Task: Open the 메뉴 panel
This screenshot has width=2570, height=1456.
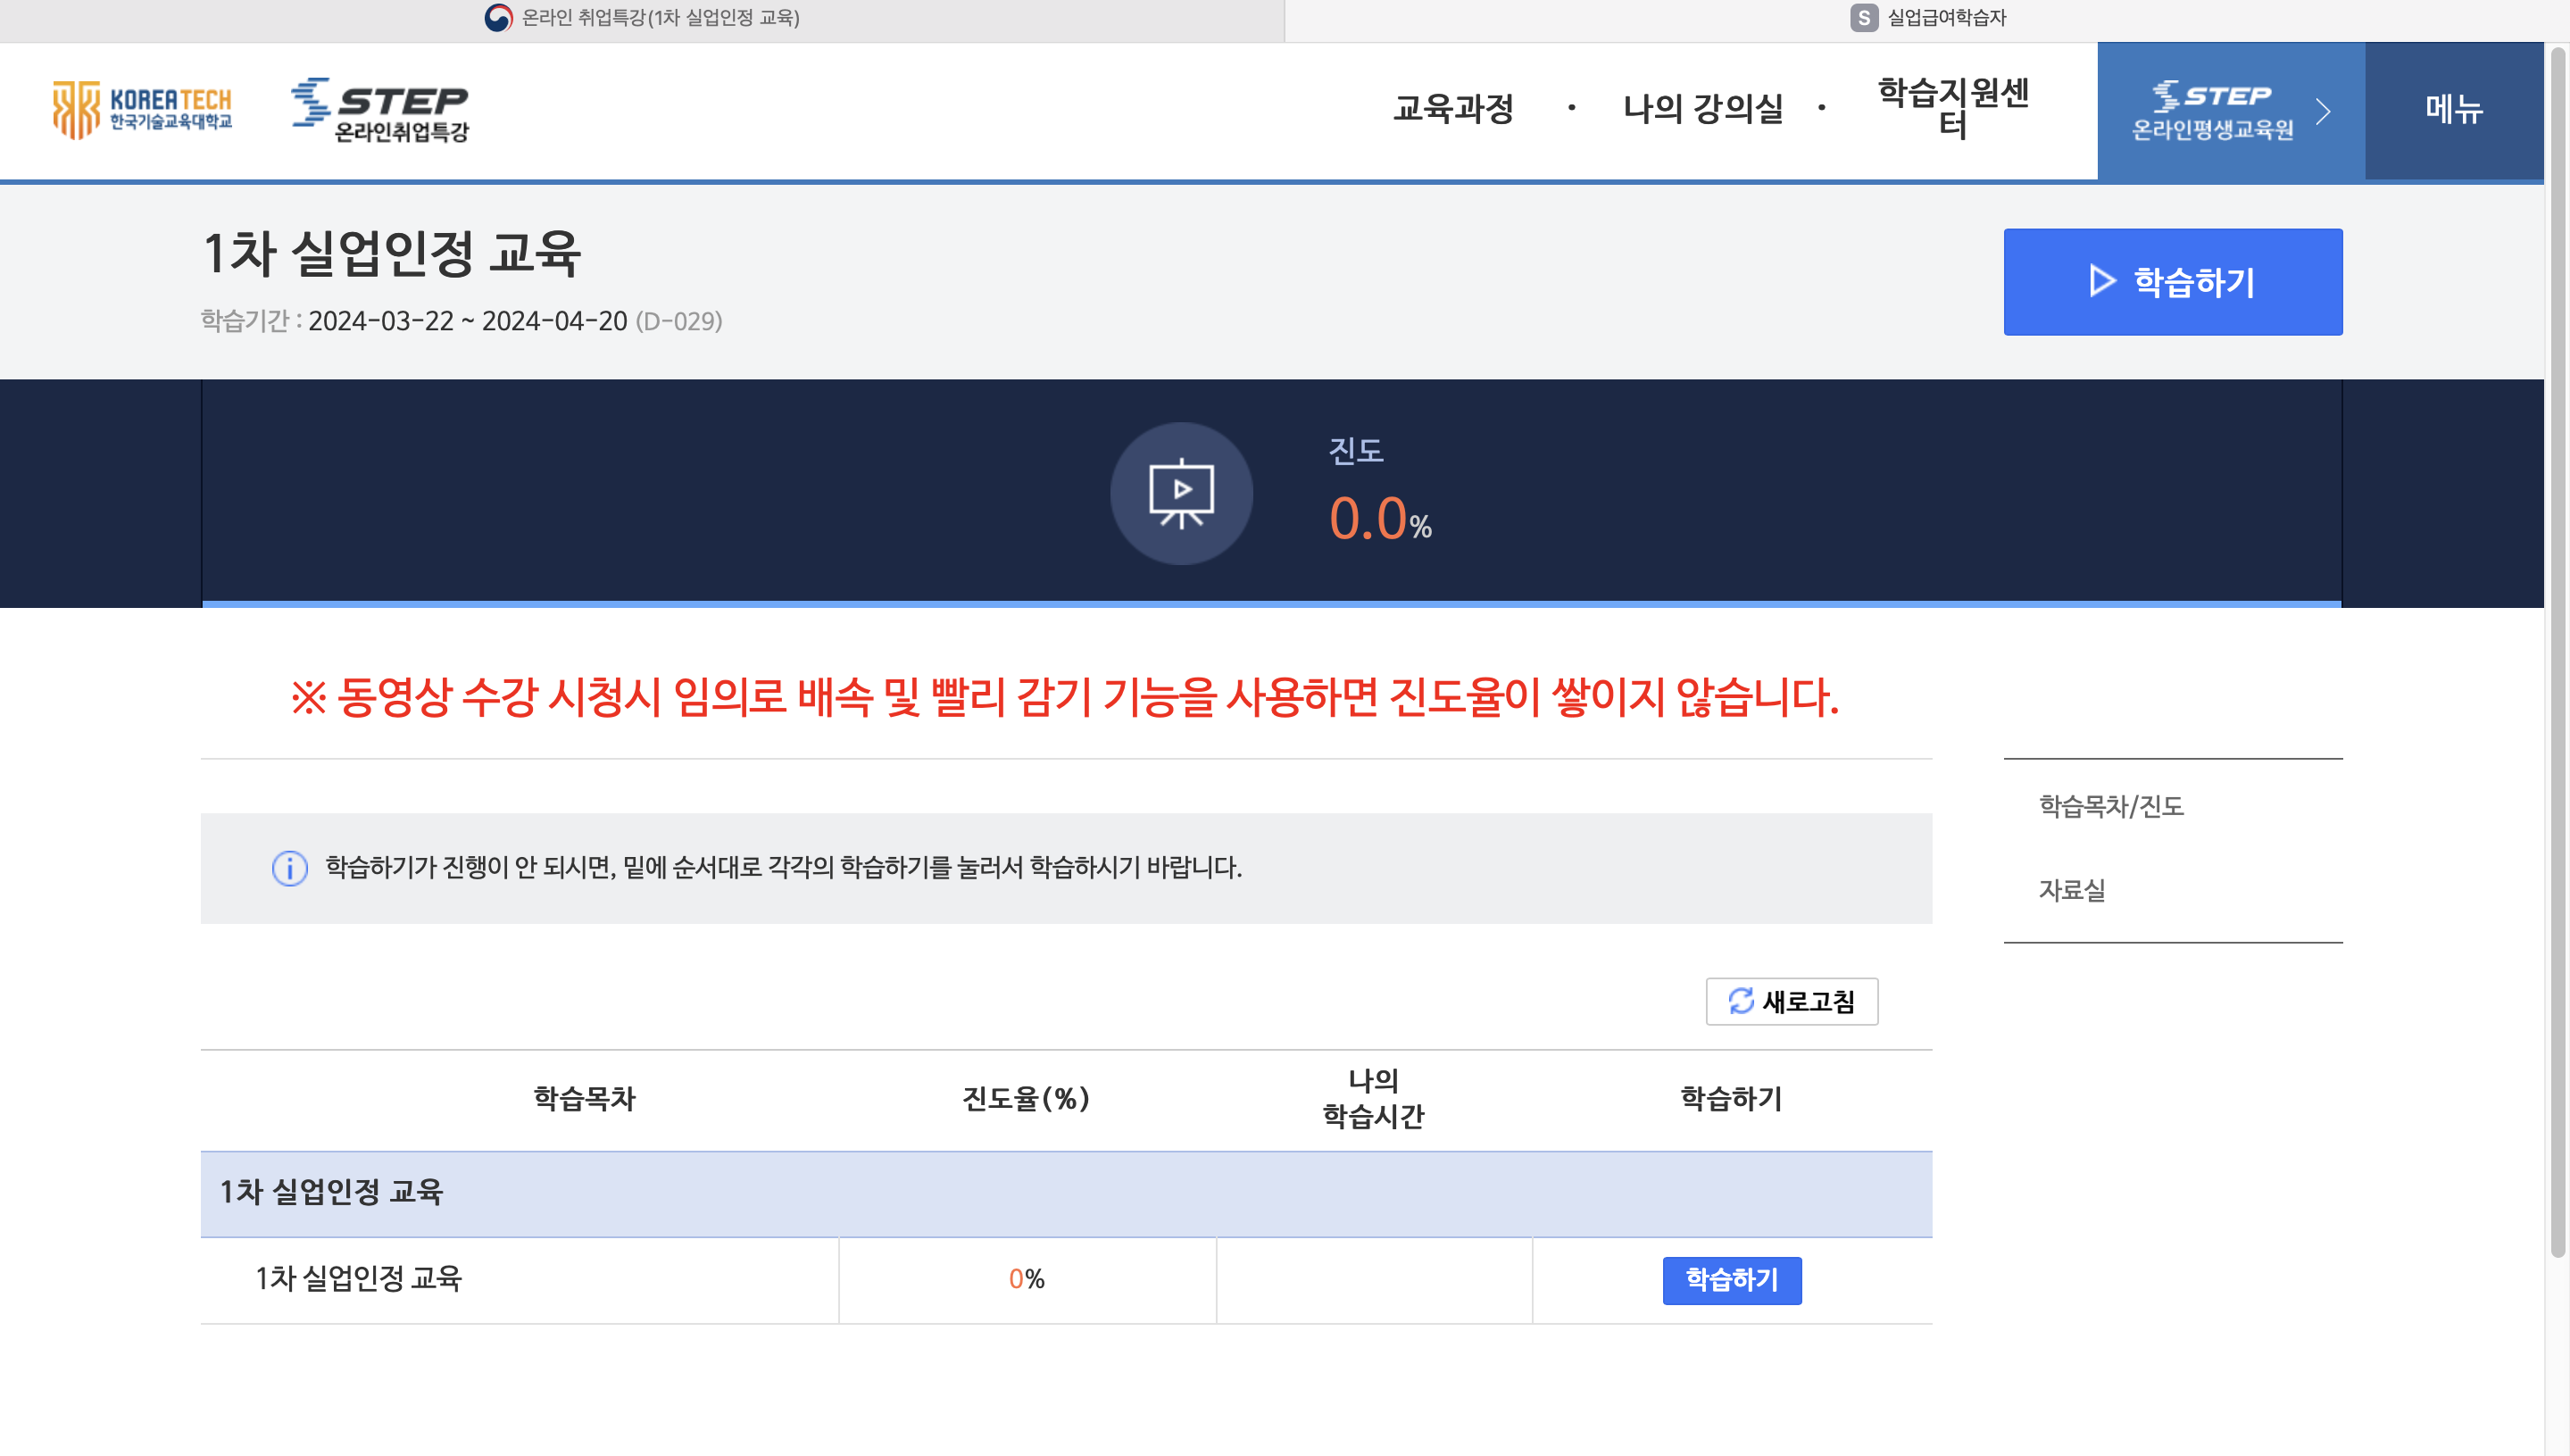Action: click(x=2453, y=110)
